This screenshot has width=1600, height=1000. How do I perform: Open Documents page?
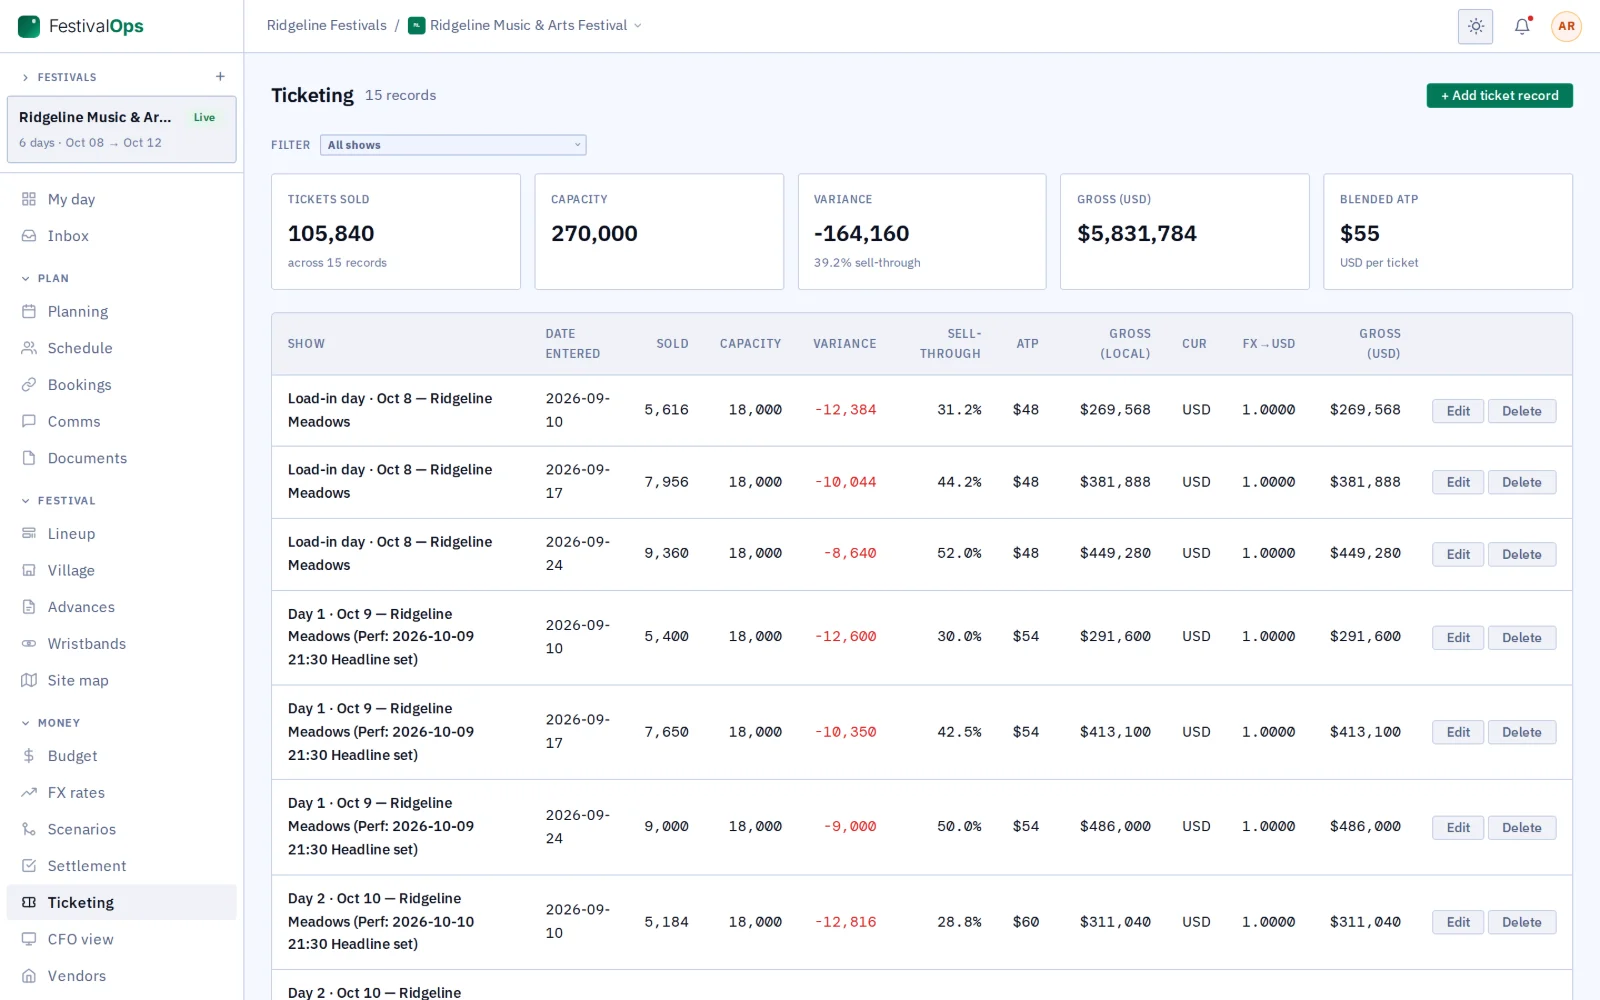coord(122,458)
